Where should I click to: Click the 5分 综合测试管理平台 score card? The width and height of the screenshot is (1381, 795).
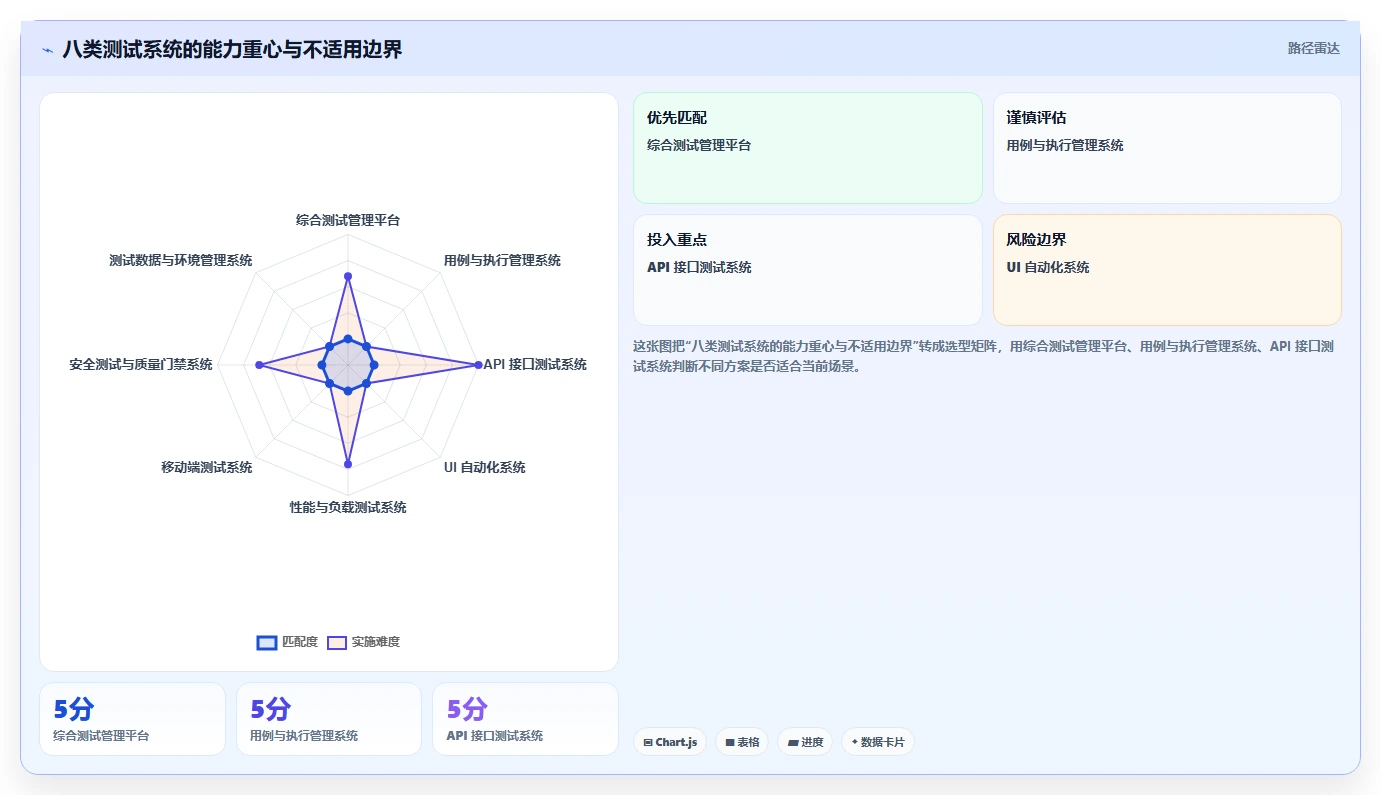(x=132, y=719)
